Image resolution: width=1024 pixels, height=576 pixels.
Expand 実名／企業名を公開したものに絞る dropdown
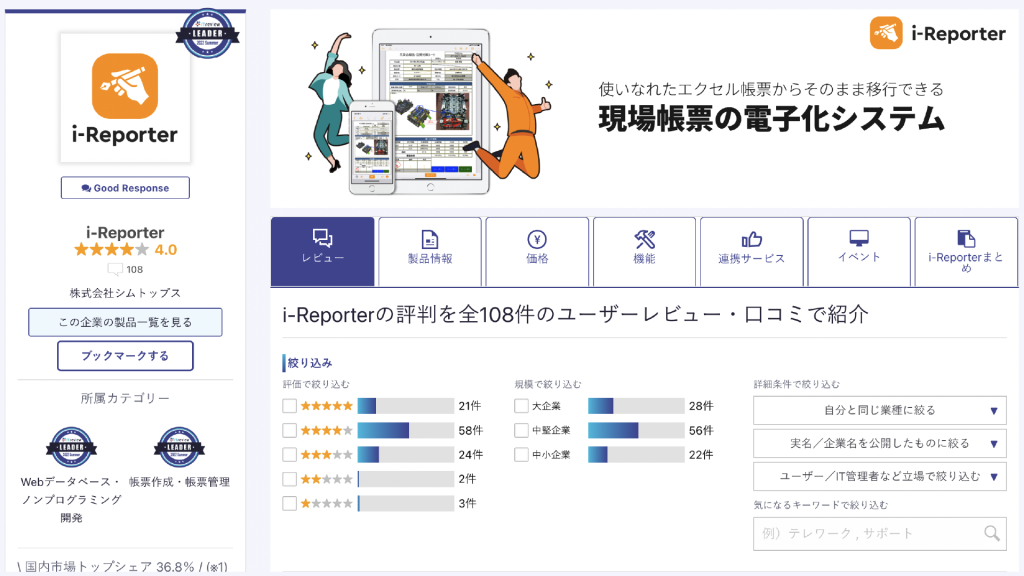[x=880, y=443]
